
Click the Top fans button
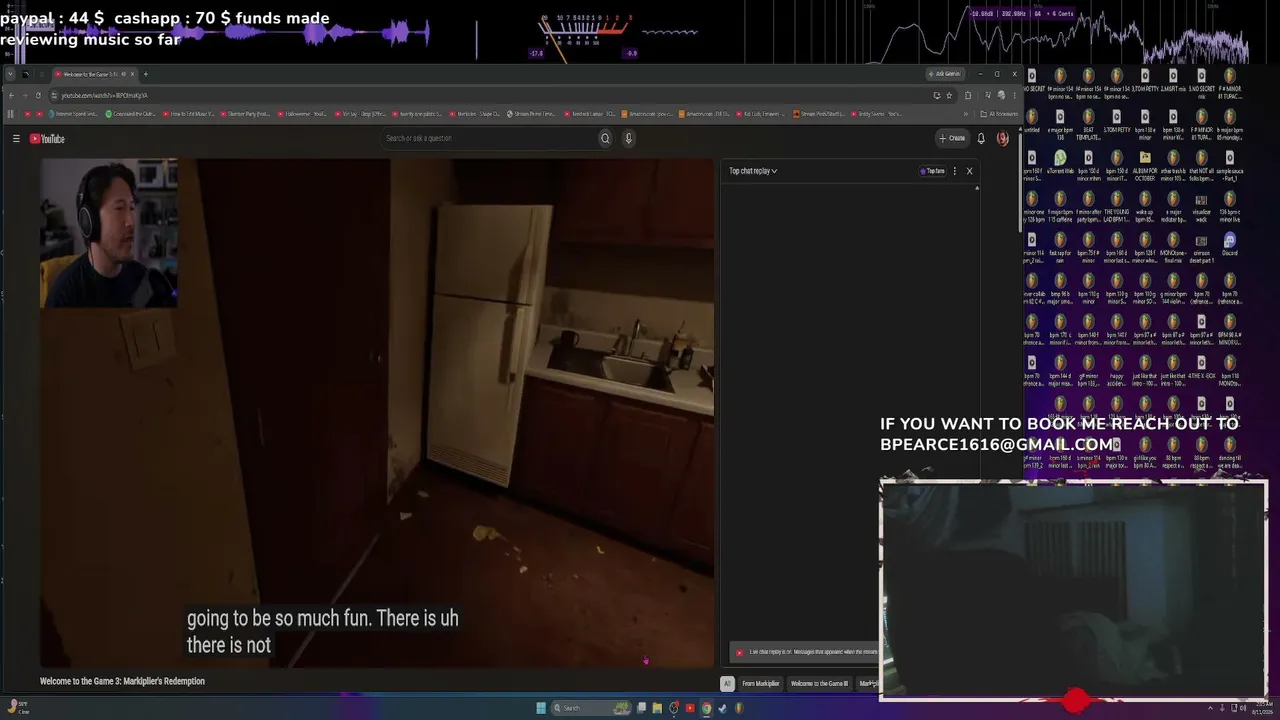932,171
